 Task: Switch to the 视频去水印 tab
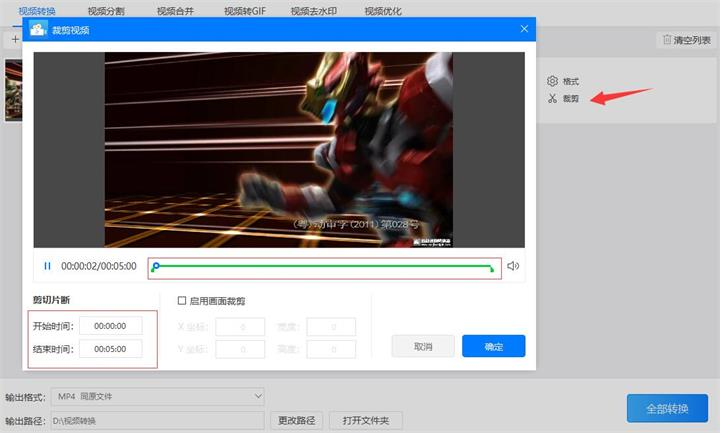point(314,11)
